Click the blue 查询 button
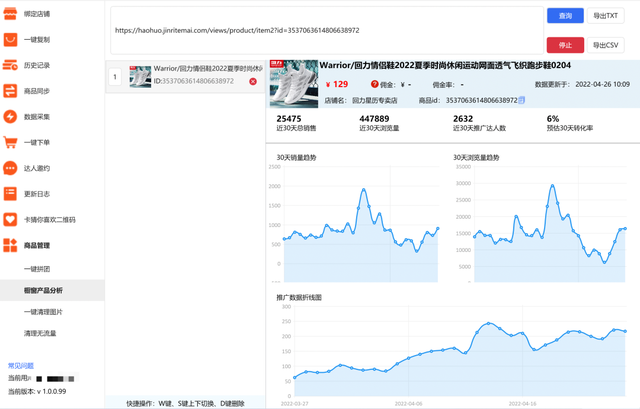640x409 pixels. point(565,16)
